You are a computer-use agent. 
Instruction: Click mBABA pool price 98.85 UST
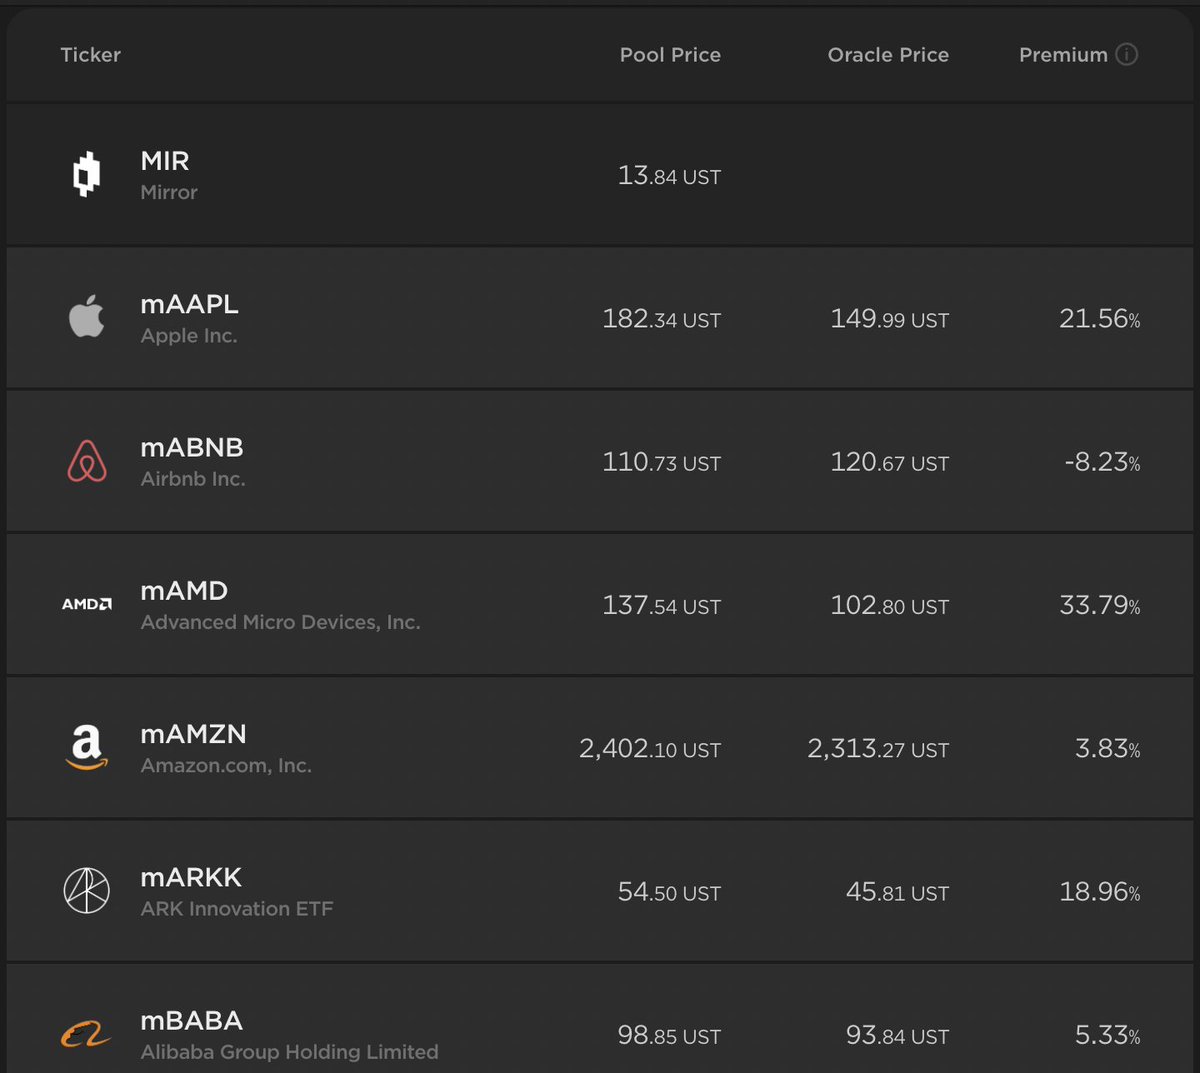click(x=669, y=1035)
